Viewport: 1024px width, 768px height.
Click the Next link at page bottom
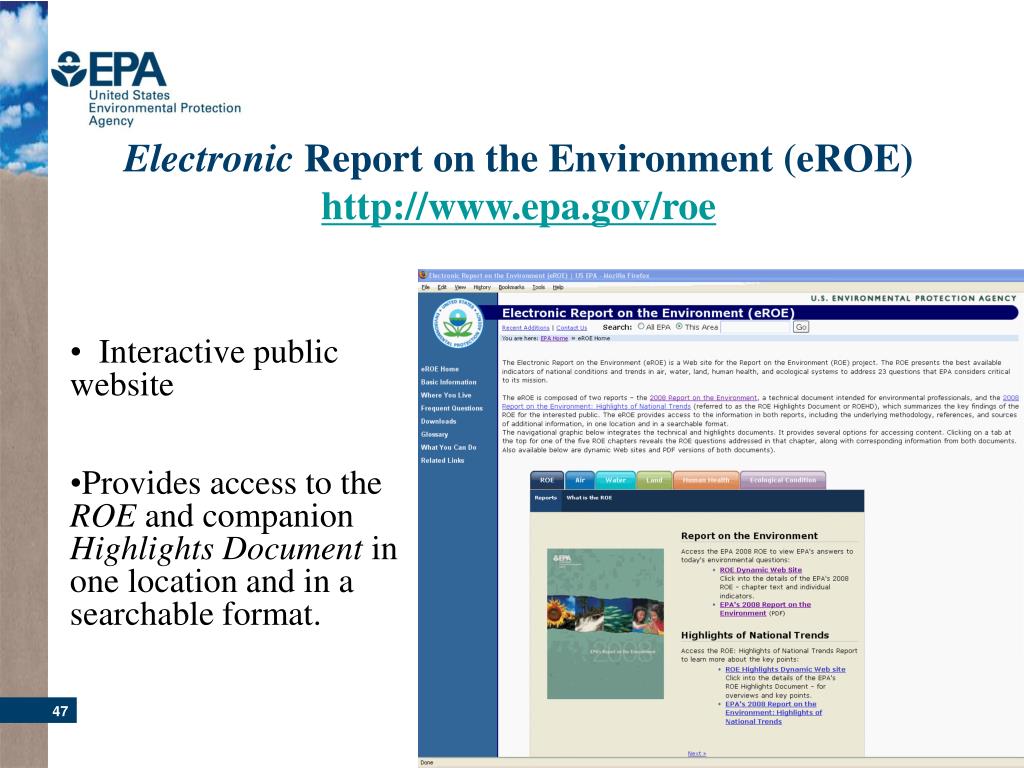pos(697,754)
